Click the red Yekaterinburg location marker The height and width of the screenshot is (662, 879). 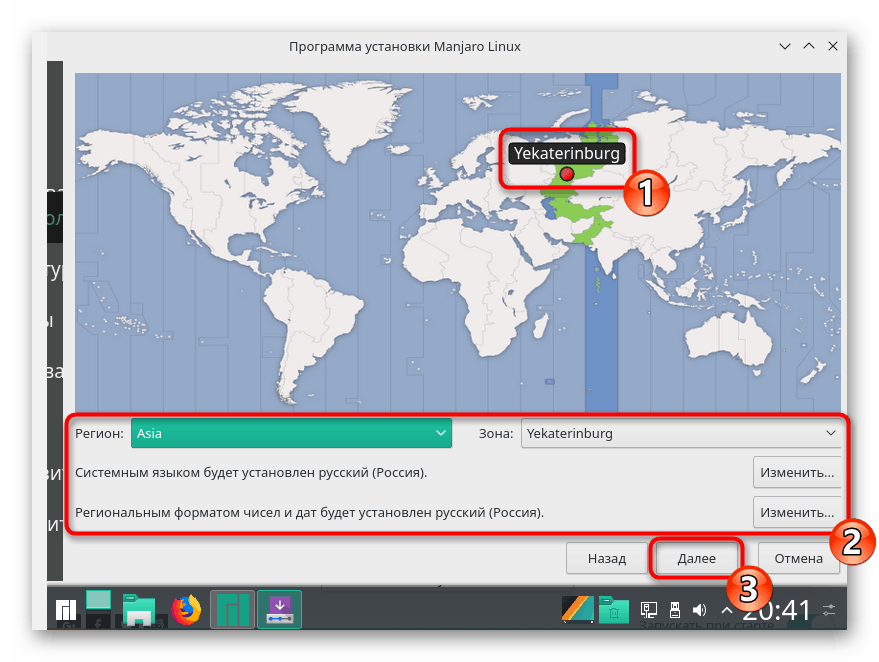(567, 174)
